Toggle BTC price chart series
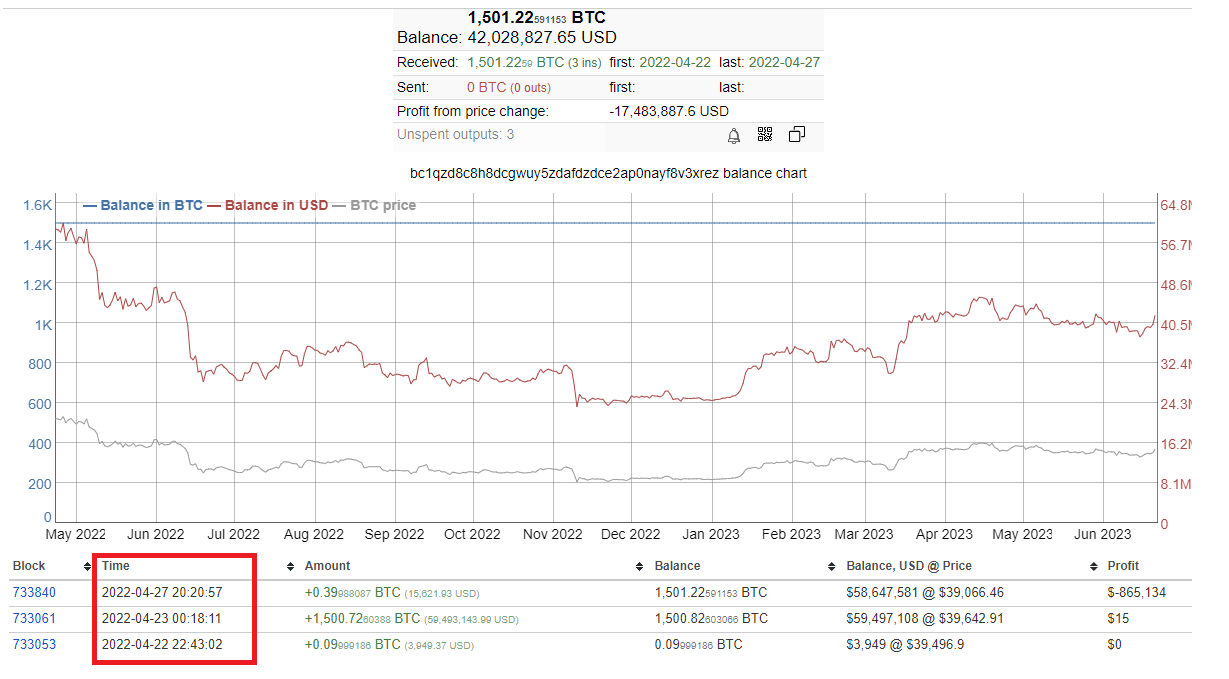The image size is (1229, 679). [x=382, y=205]
